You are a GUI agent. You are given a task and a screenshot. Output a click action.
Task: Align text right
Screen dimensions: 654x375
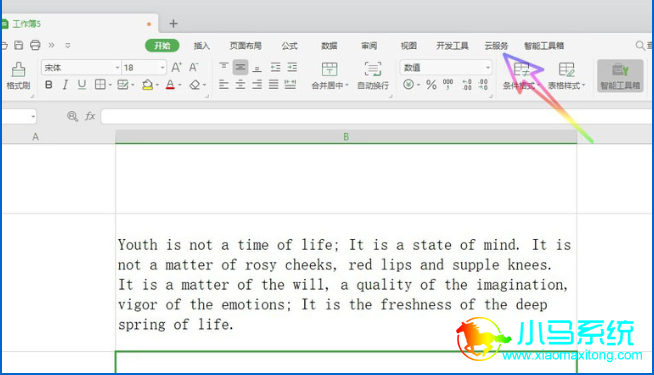[x=257, y=85]
